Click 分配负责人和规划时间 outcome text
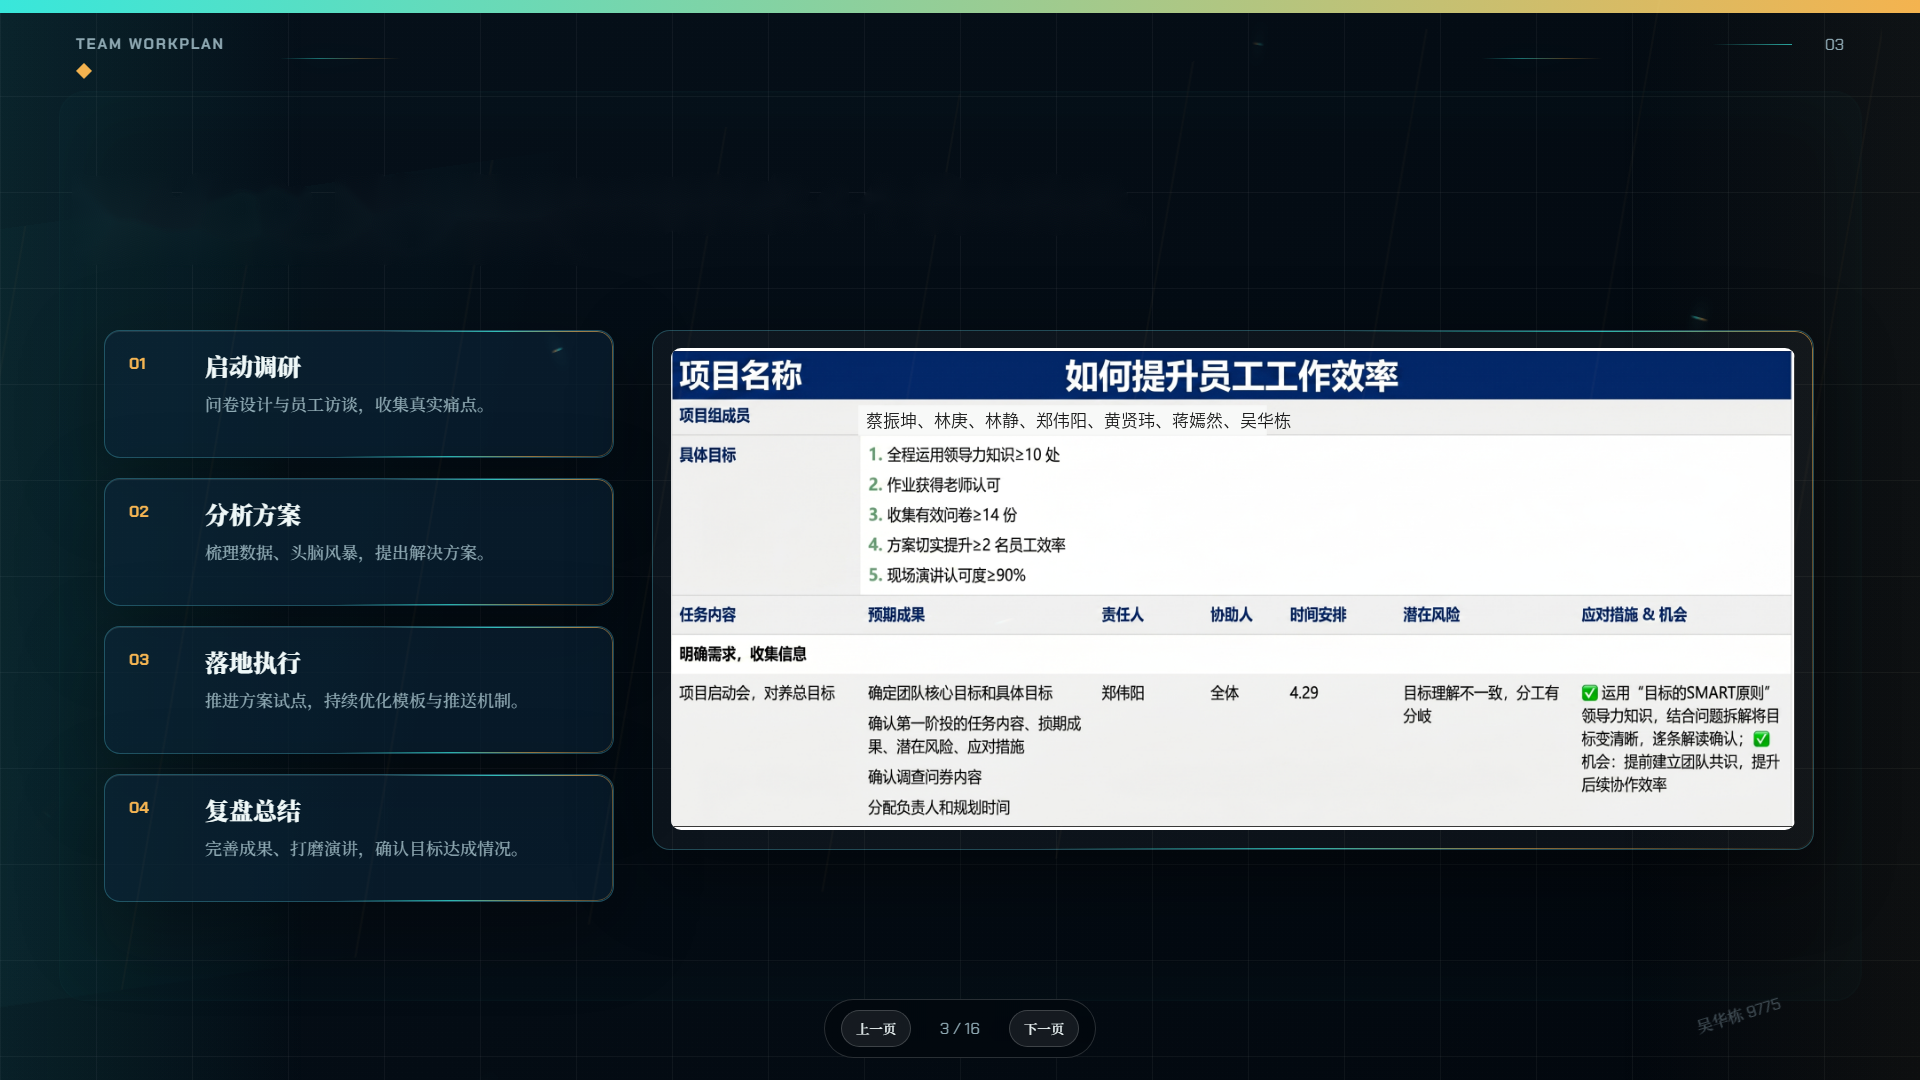The width and height of the screenshot is (1920, 1080). point(939,807)
